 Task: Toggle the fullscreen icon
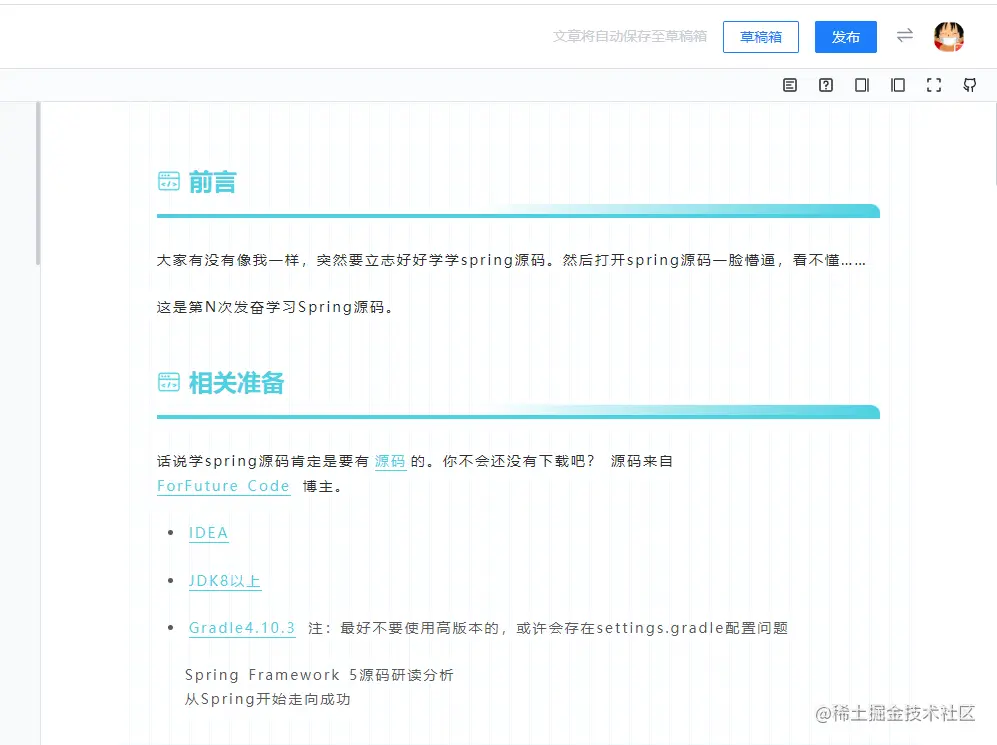[x=933, y=85]
